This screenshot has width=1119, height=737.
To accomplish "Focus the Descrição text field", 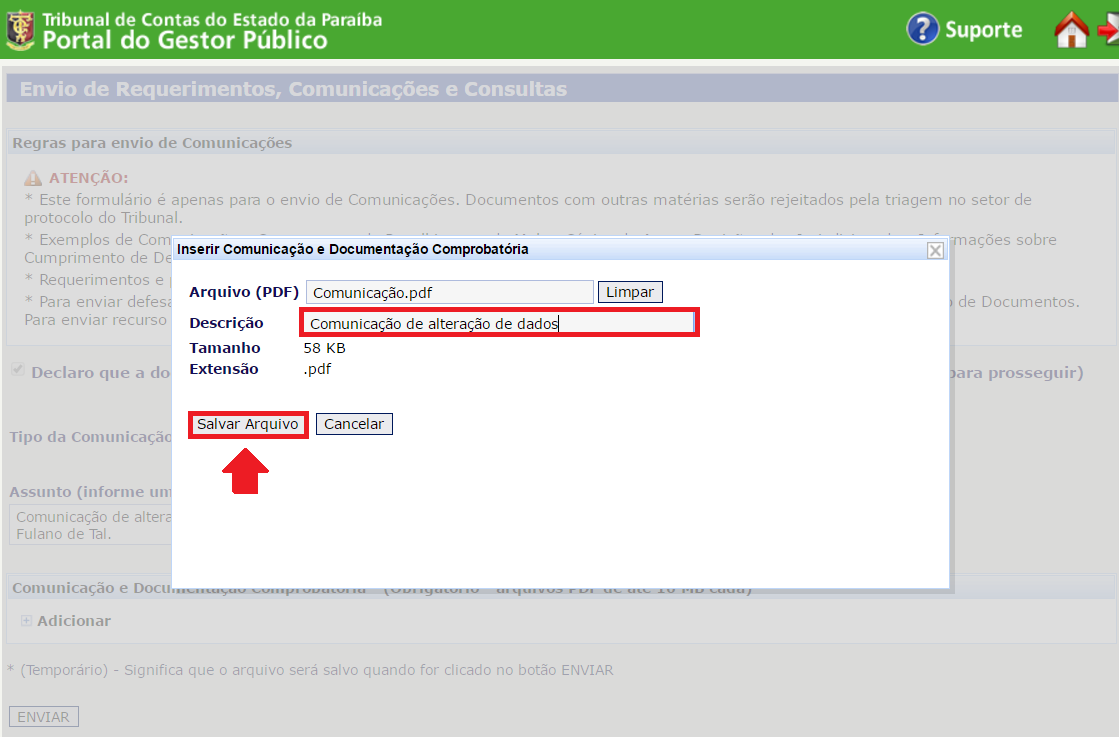I will [x=498, y=323].
